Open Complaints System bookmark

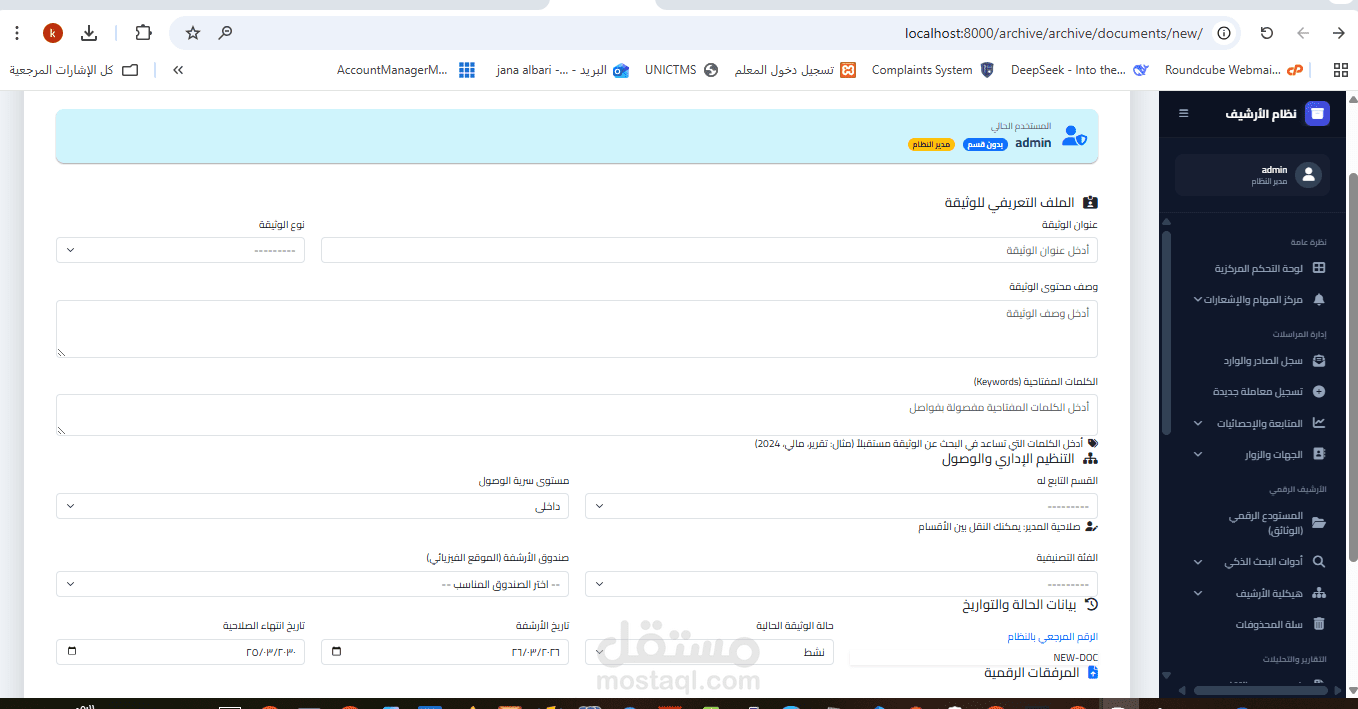[x=932, y=70]
